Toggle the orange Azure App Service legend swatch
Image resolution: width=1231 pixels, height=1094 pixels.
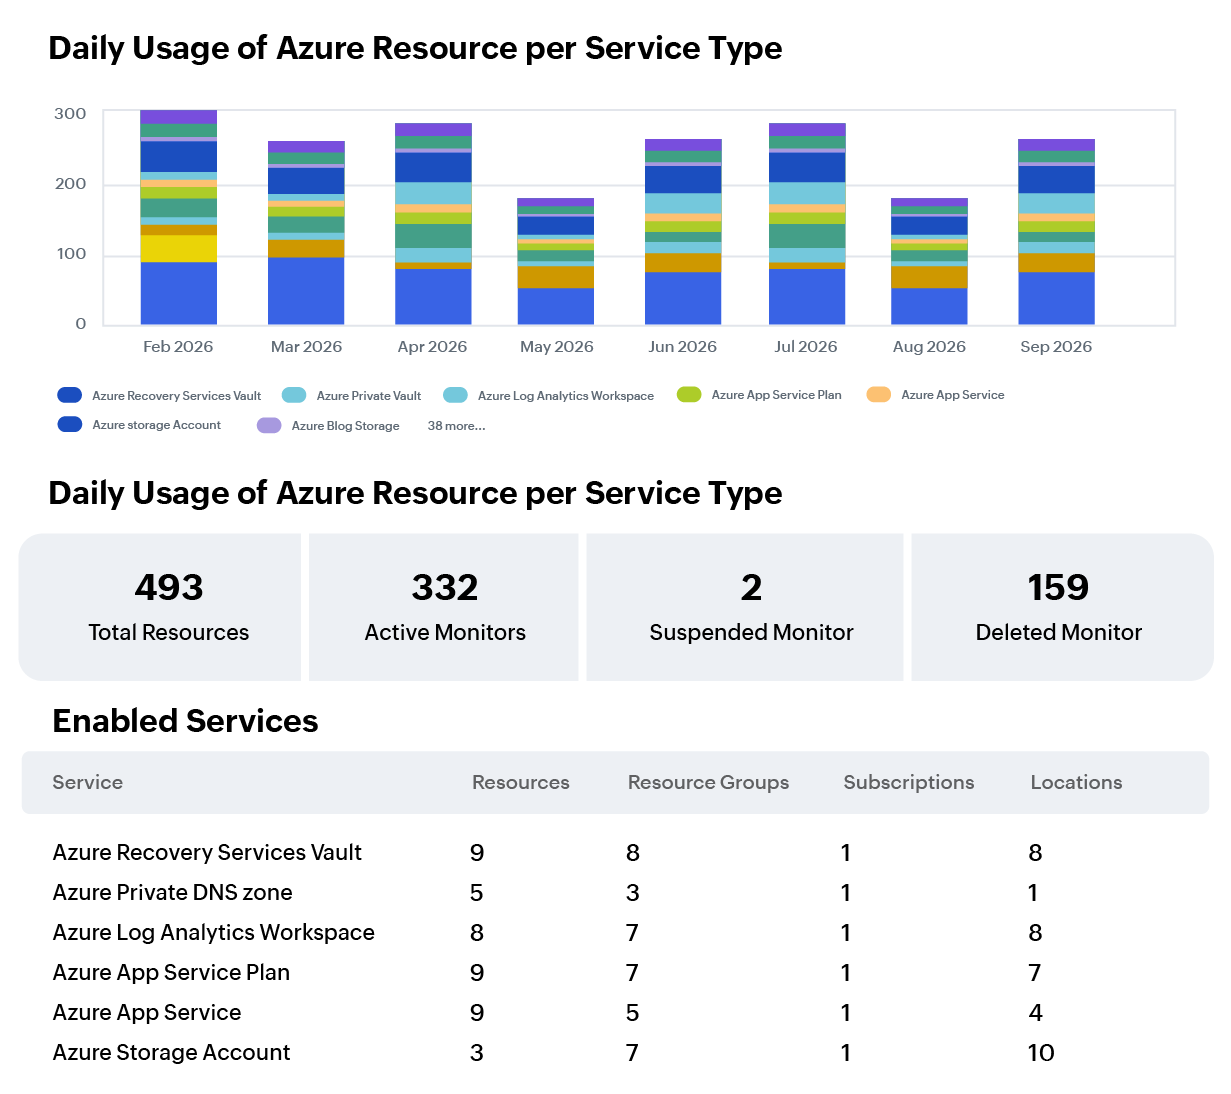[x=879, y=394]
